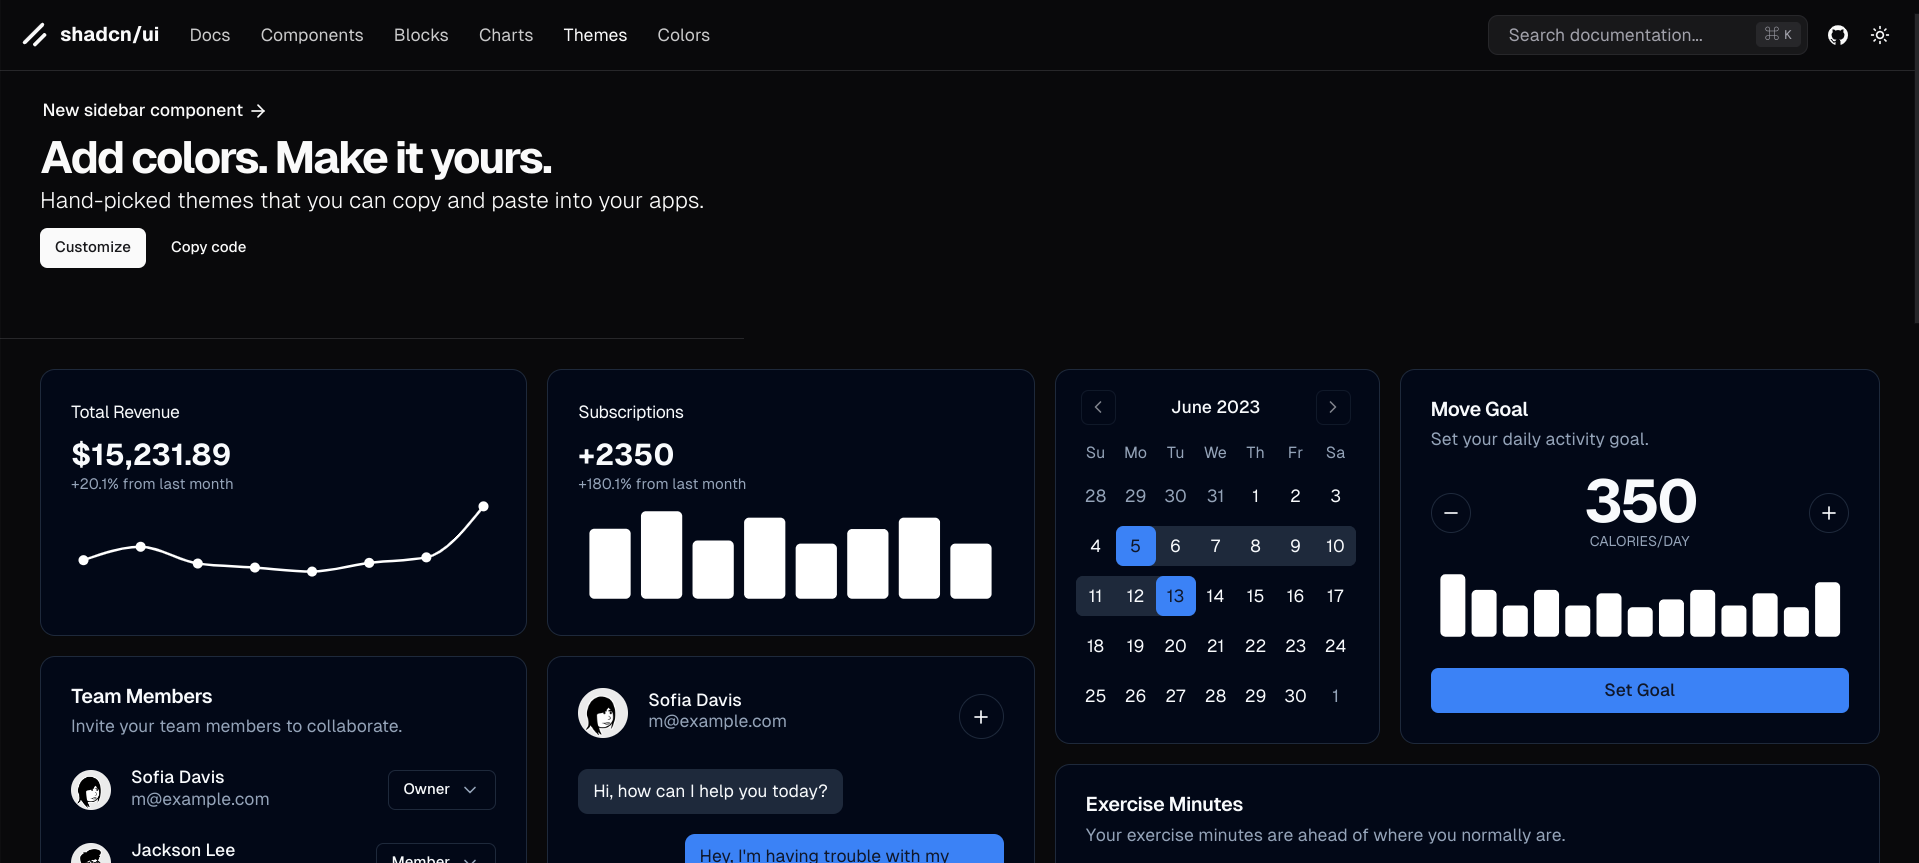The image size is (1919, 863).
Task: Go to next month in calendar
Action: (x=1333, y=407)
